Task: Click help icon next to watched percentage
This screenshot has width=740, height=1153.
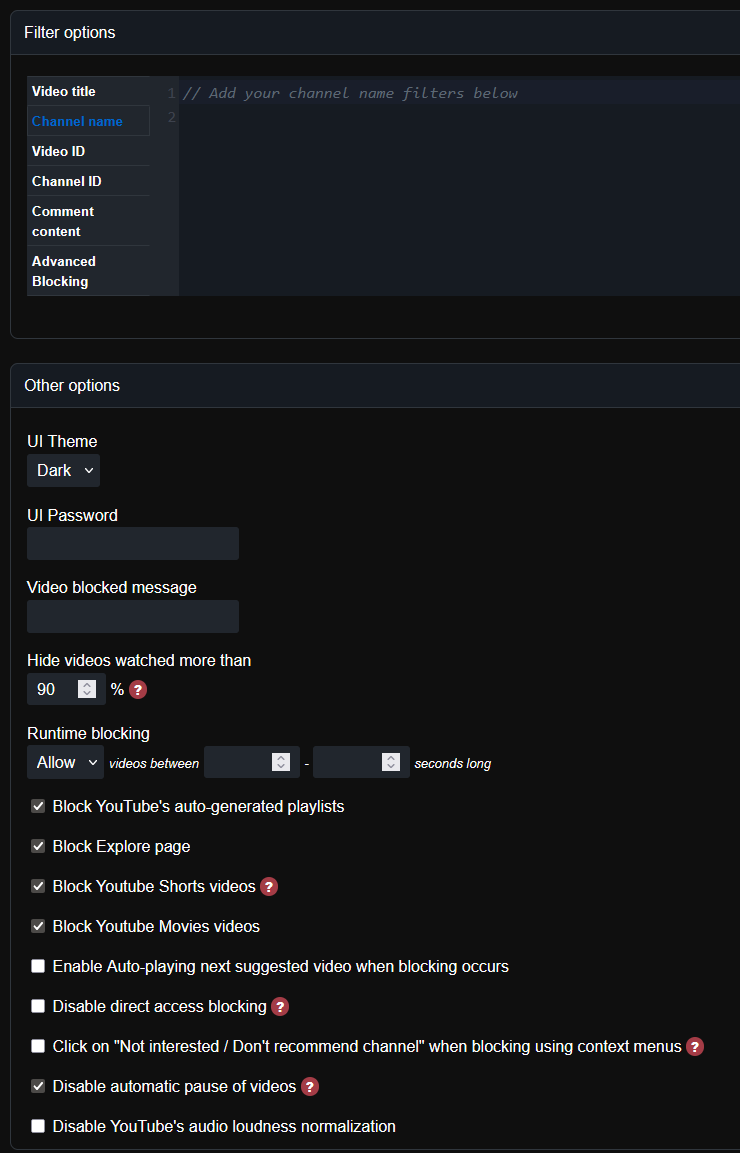Action: coord(138,690)
